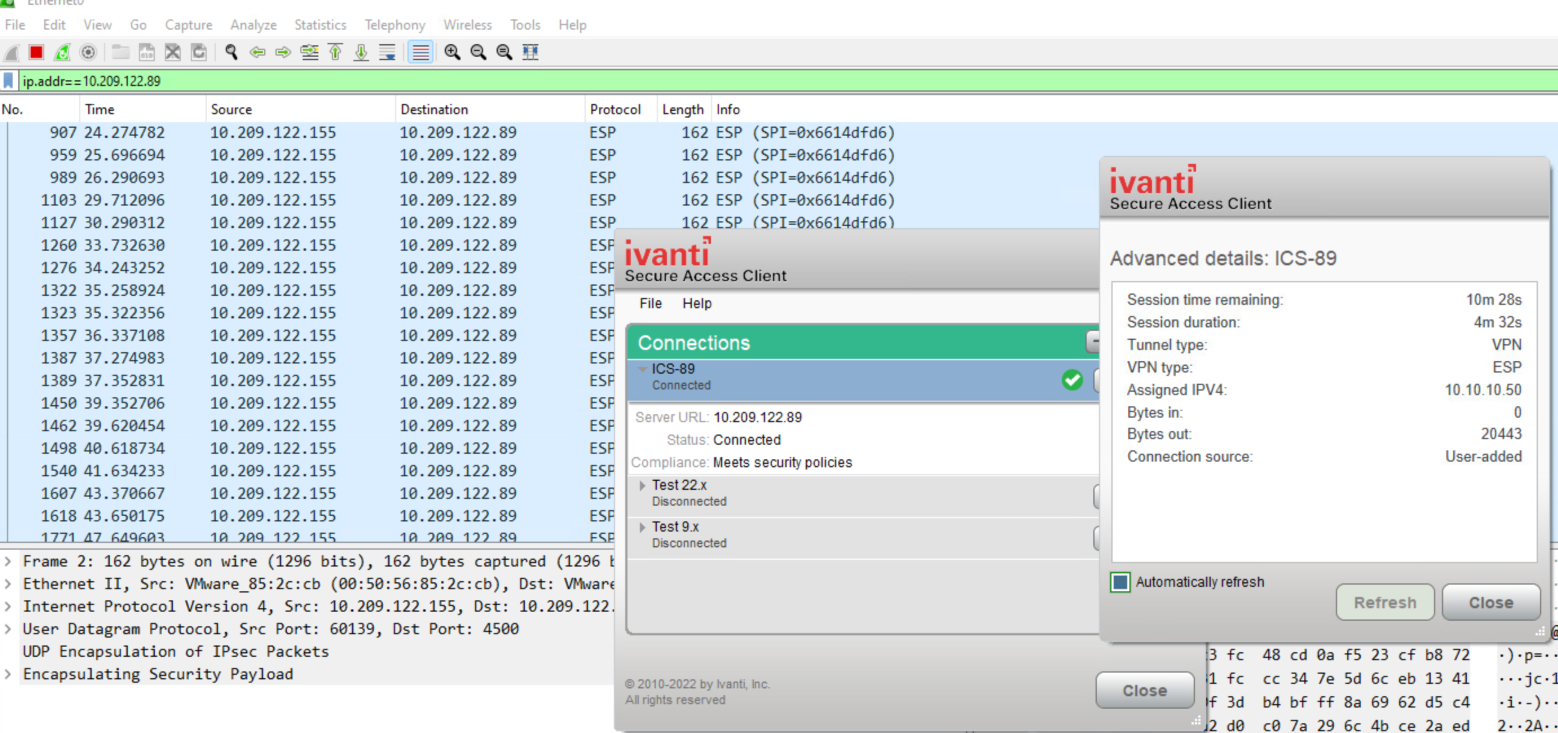Image resolution: width=1558 pixels, height=733 pixels.
Task: Click Close in Advanced details window
Action: point(1490,602)
